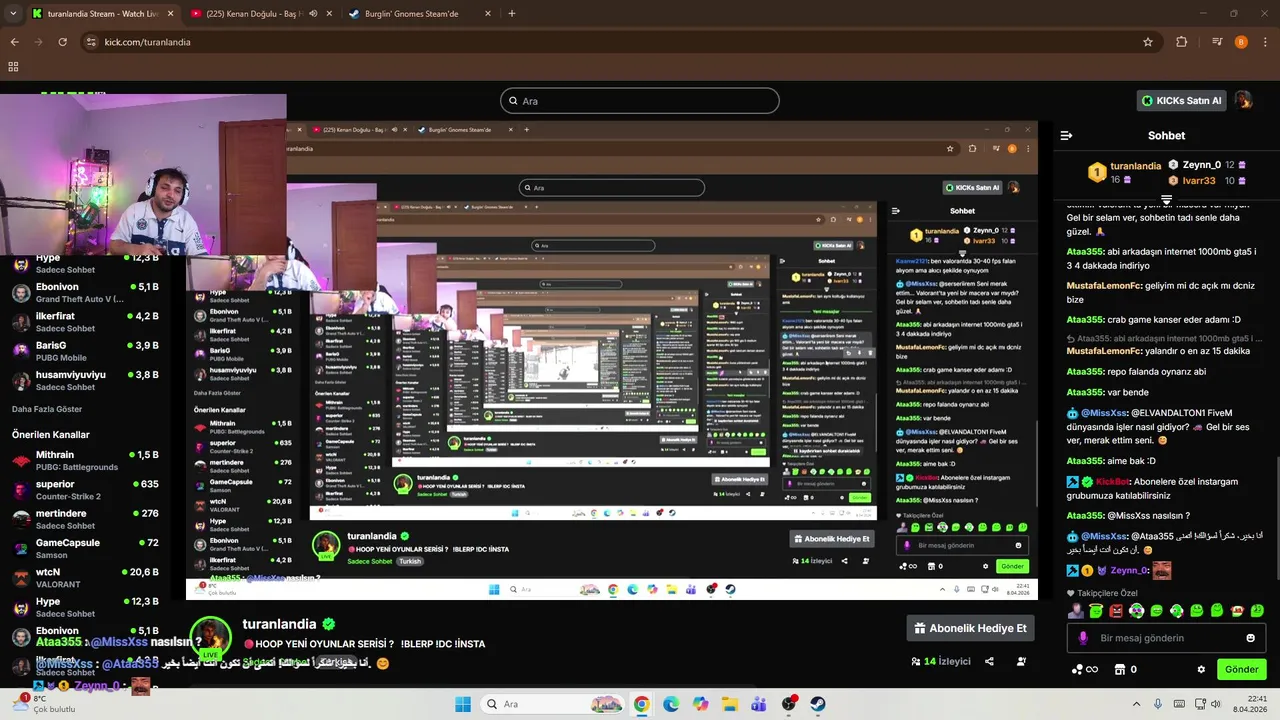Click Bir mesaj gönderin input

coord(1166,638)
